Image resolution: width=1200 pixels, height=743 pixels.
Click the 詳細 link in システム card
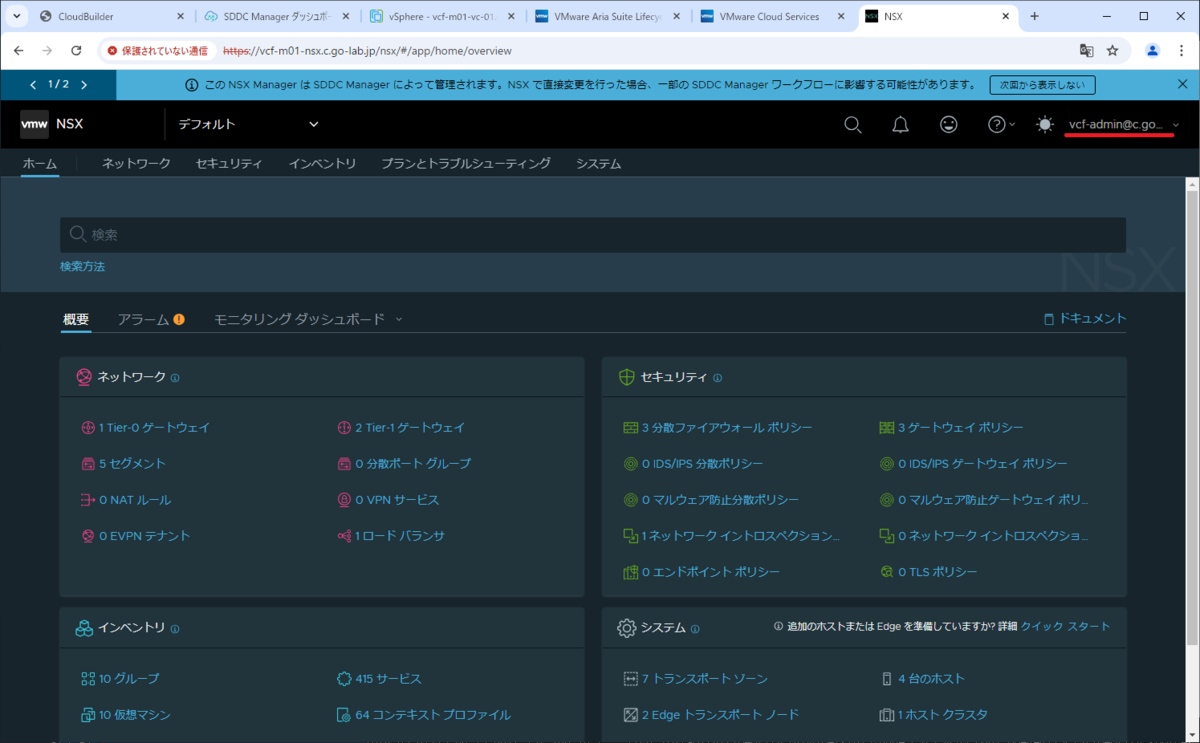pos(1006,626)
